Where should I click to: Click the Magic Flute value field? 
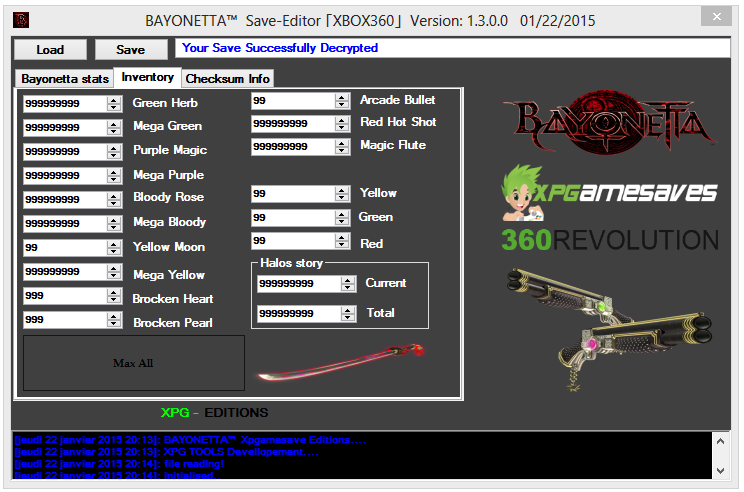pyautogui.click(x=294, y=146)
